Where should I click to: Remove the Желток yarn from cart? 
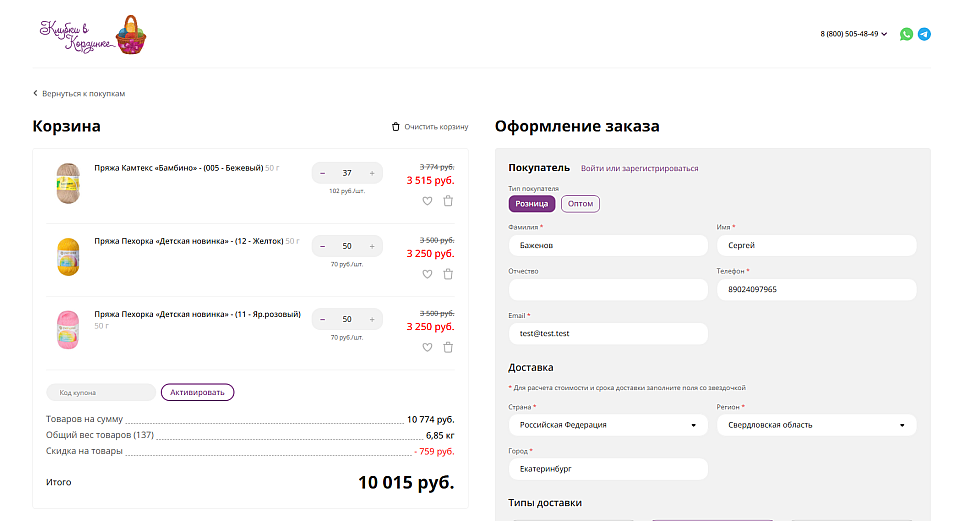(448, 274)
